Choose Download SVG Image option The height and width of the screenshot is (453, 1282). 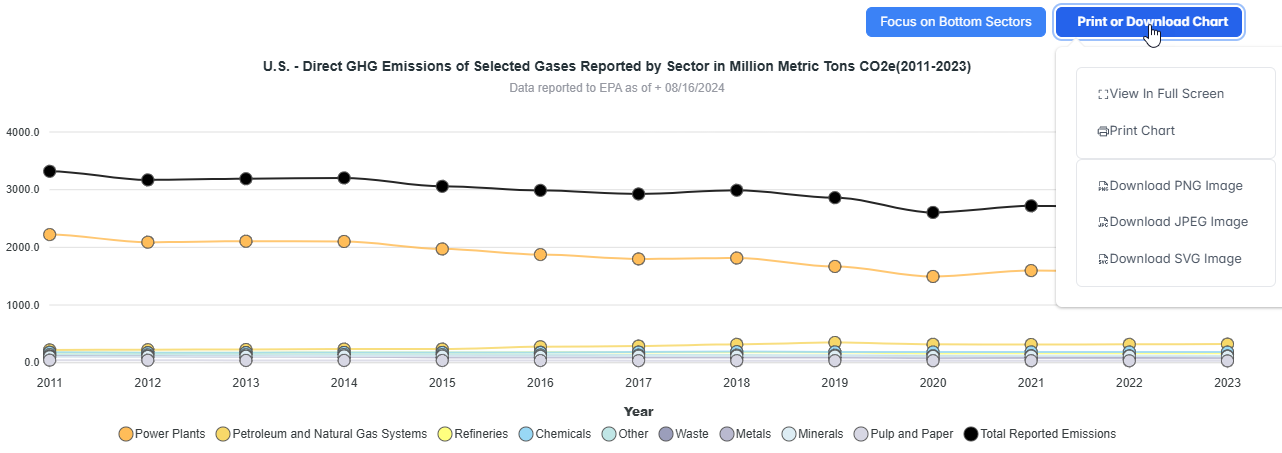[x=1175, y=259]
